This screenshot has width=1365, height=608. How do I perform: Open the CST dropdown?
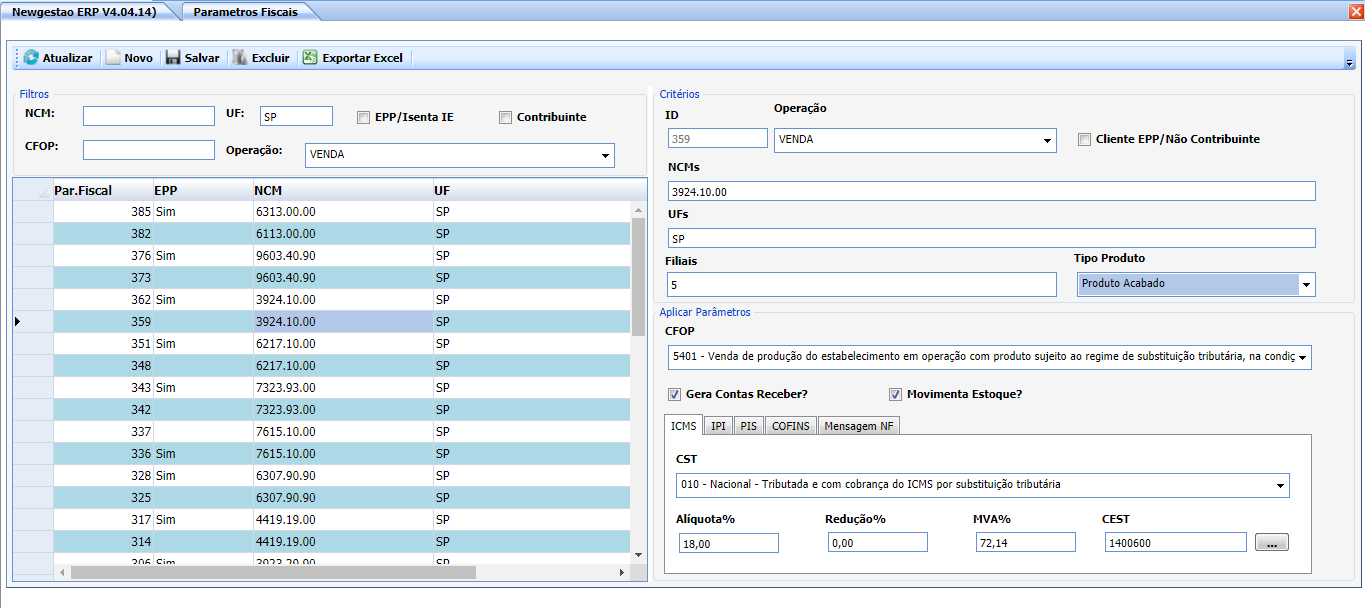tap(1281, 485)
